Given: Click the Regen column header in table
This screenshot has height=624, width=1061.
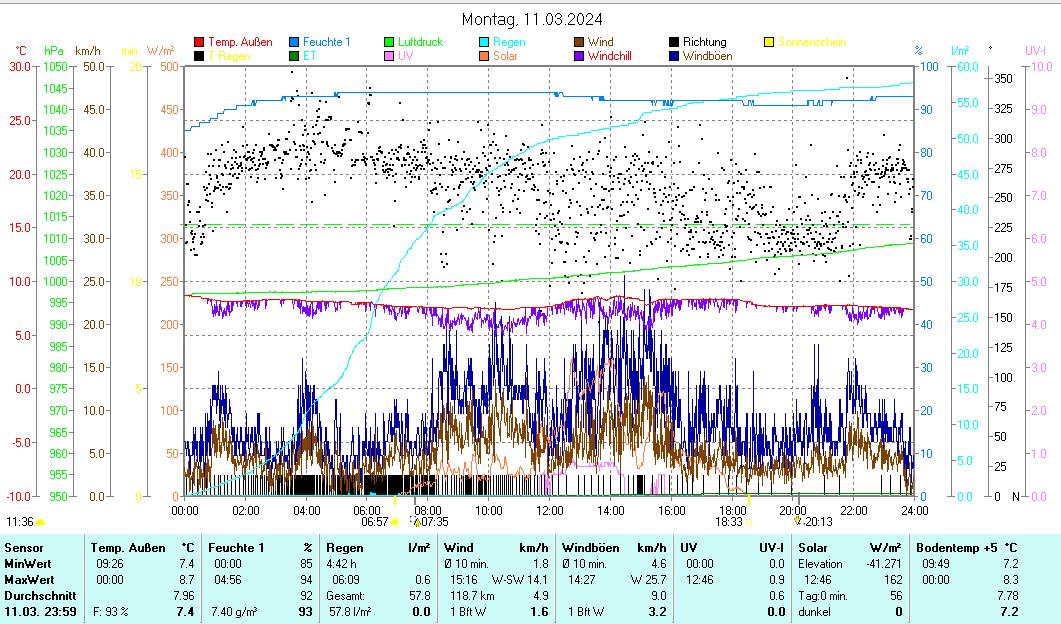Looking at the screenshot, I should click(x=345, y=548).
